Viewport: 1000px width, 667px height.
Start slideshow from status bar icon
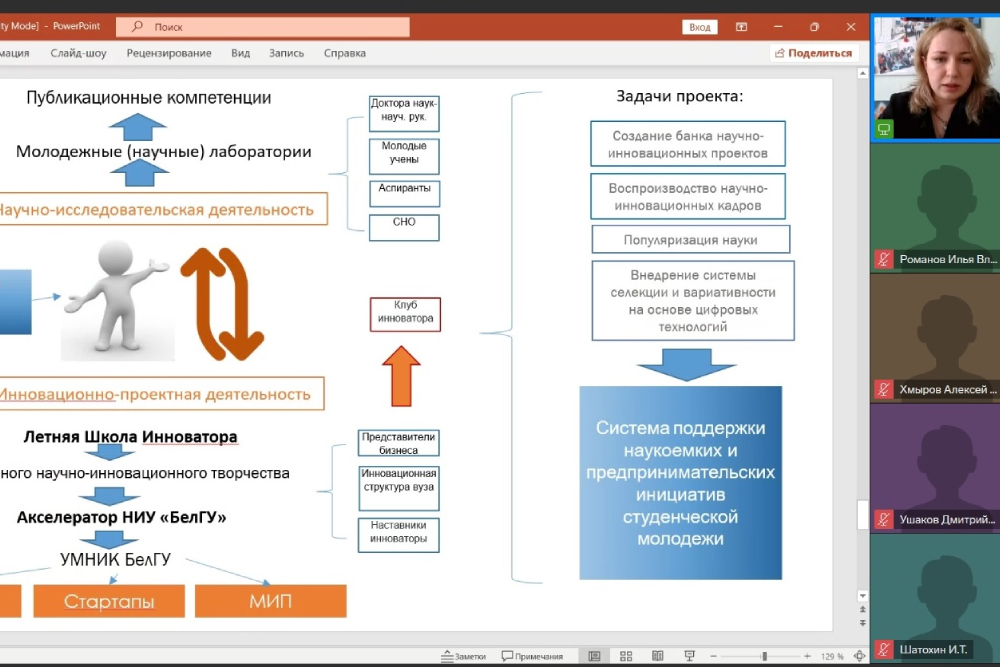689,656
